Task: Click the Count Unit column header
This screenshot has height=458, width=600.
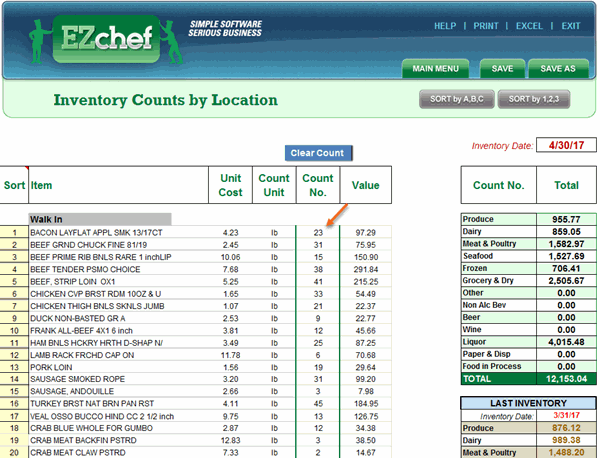Action: [274, 185]
